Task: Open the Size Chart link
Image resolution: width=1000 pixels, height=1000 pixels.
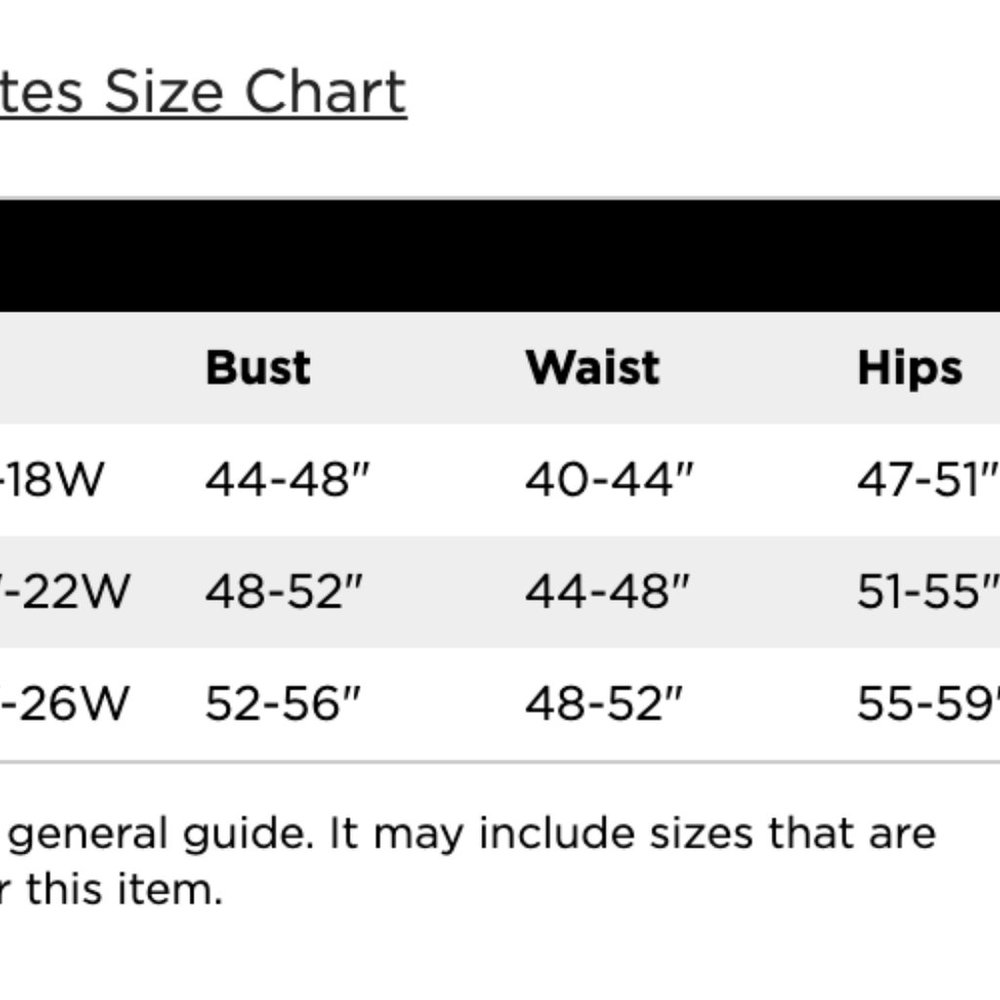Action: (x=203, y=92)
